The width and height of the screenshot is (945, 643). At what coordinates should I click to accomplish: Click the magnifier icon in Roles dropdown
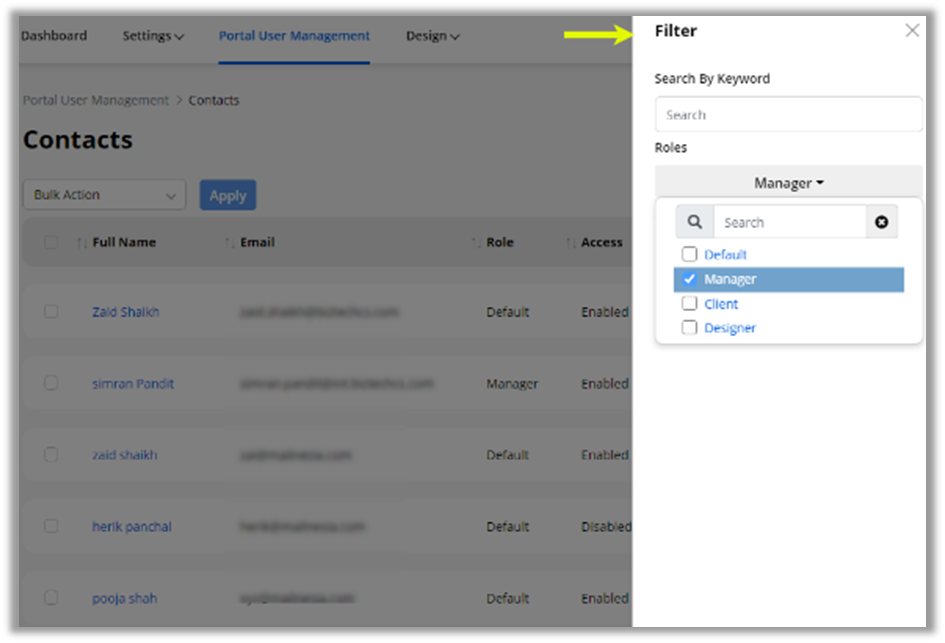695,222
